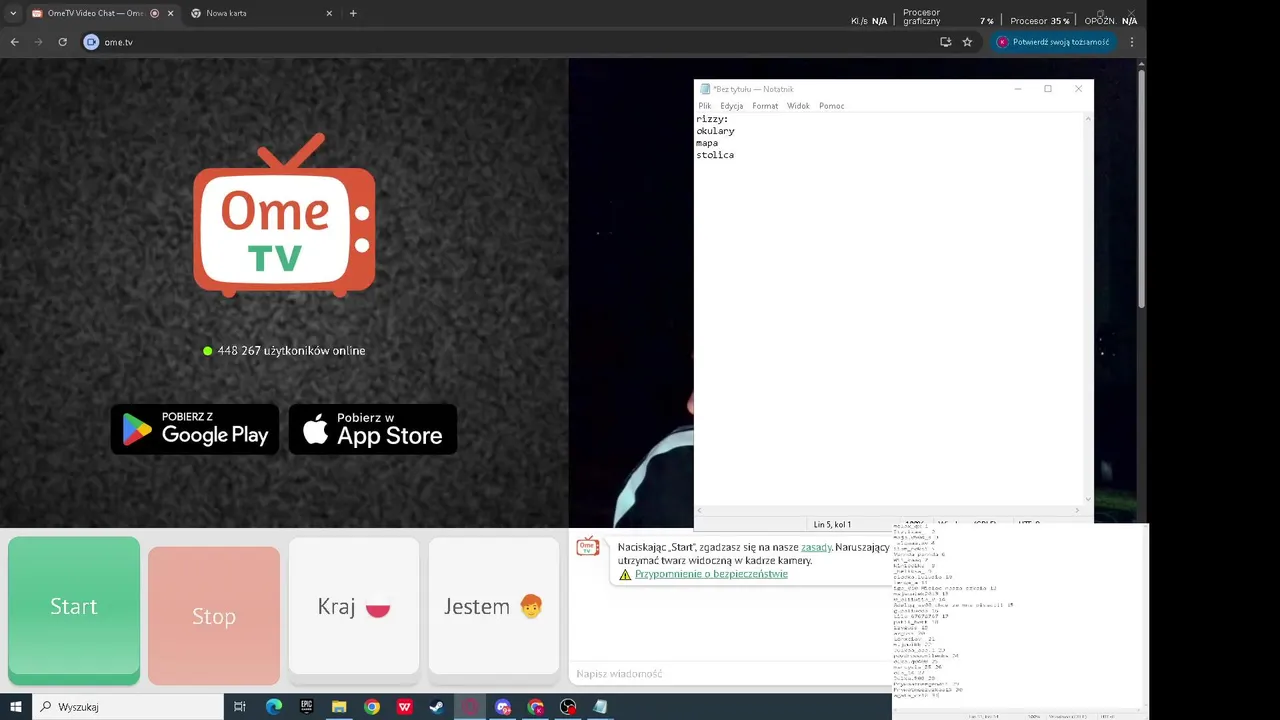1280x720 pixels.
Task: Open Steam from the taskbar
Action: click(437, 707)
